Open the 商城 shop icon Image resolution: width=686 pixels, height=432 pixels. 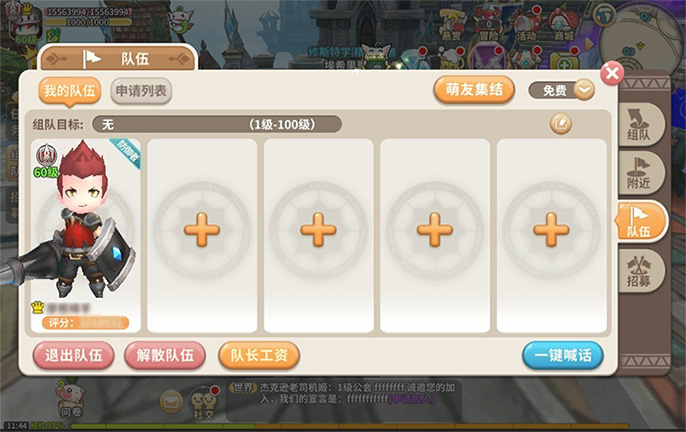563,26
